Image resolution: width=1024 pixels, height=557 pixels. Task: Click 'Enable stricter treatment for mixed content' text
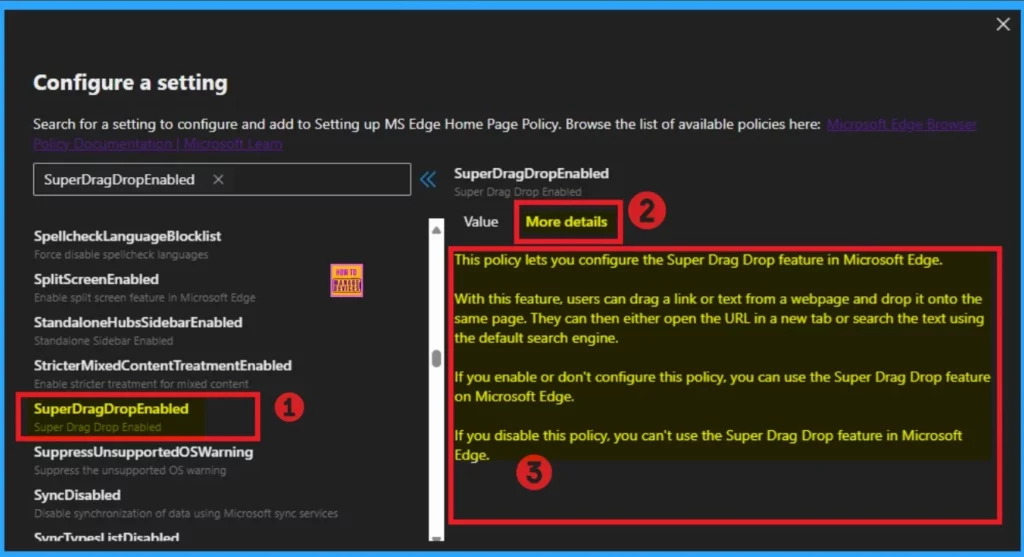point(141,384)
